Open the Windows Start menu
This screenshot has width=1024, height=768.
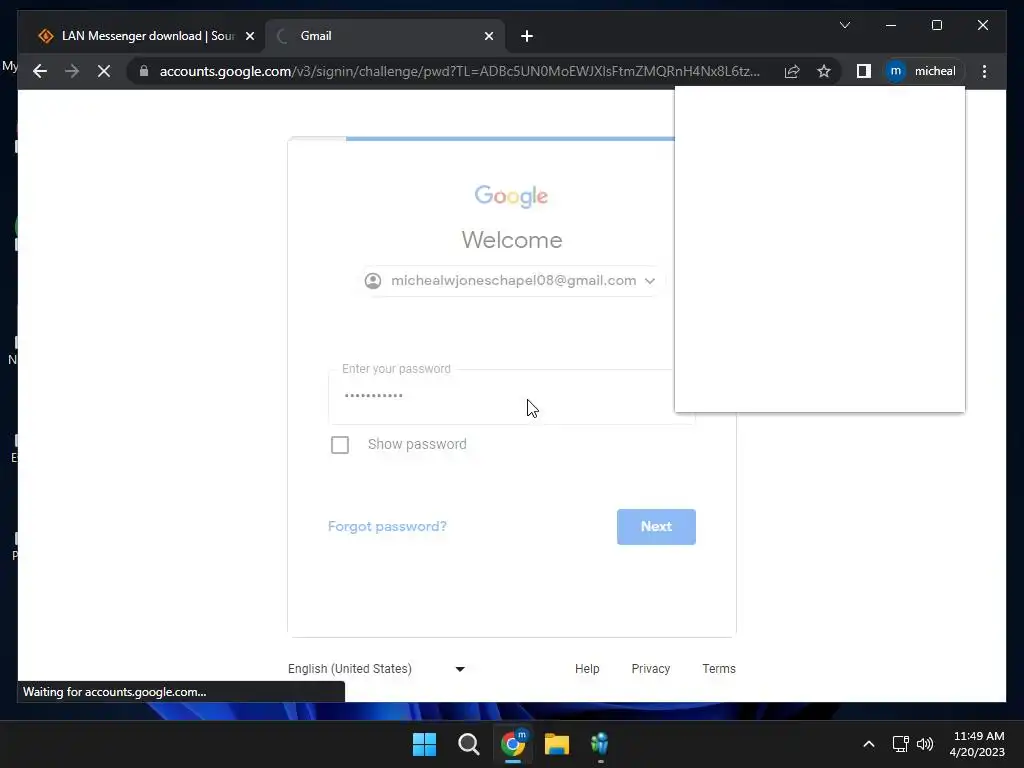pyautogui.click(x=424, y=744)
